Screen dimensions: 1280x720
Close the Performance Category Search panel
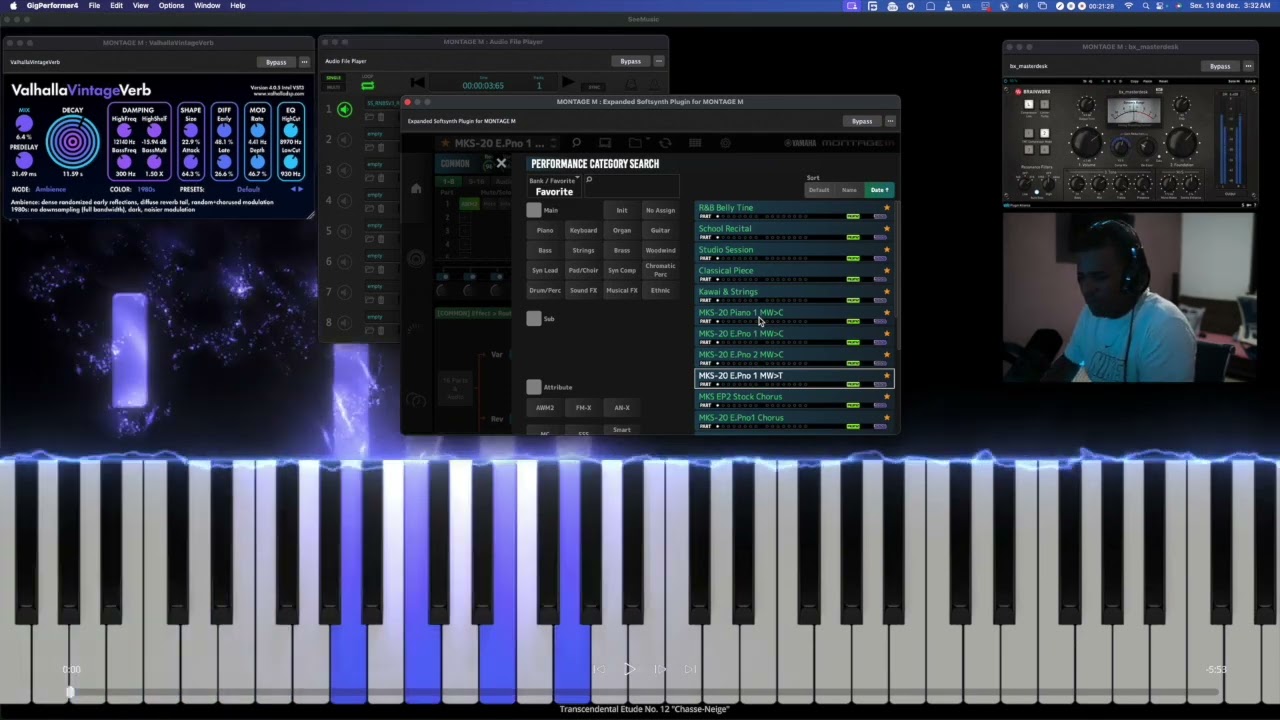click(501, 163)
